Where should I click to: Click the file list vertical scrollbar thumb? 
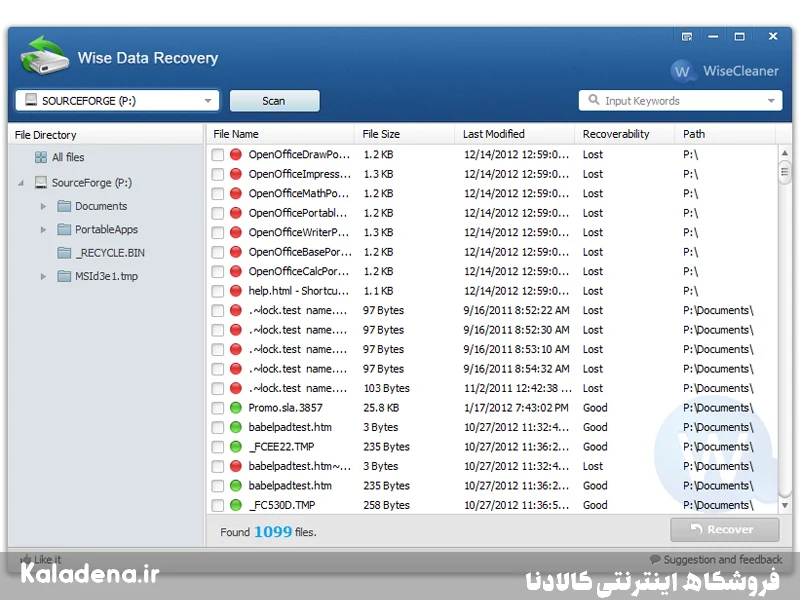coord(785,172)
